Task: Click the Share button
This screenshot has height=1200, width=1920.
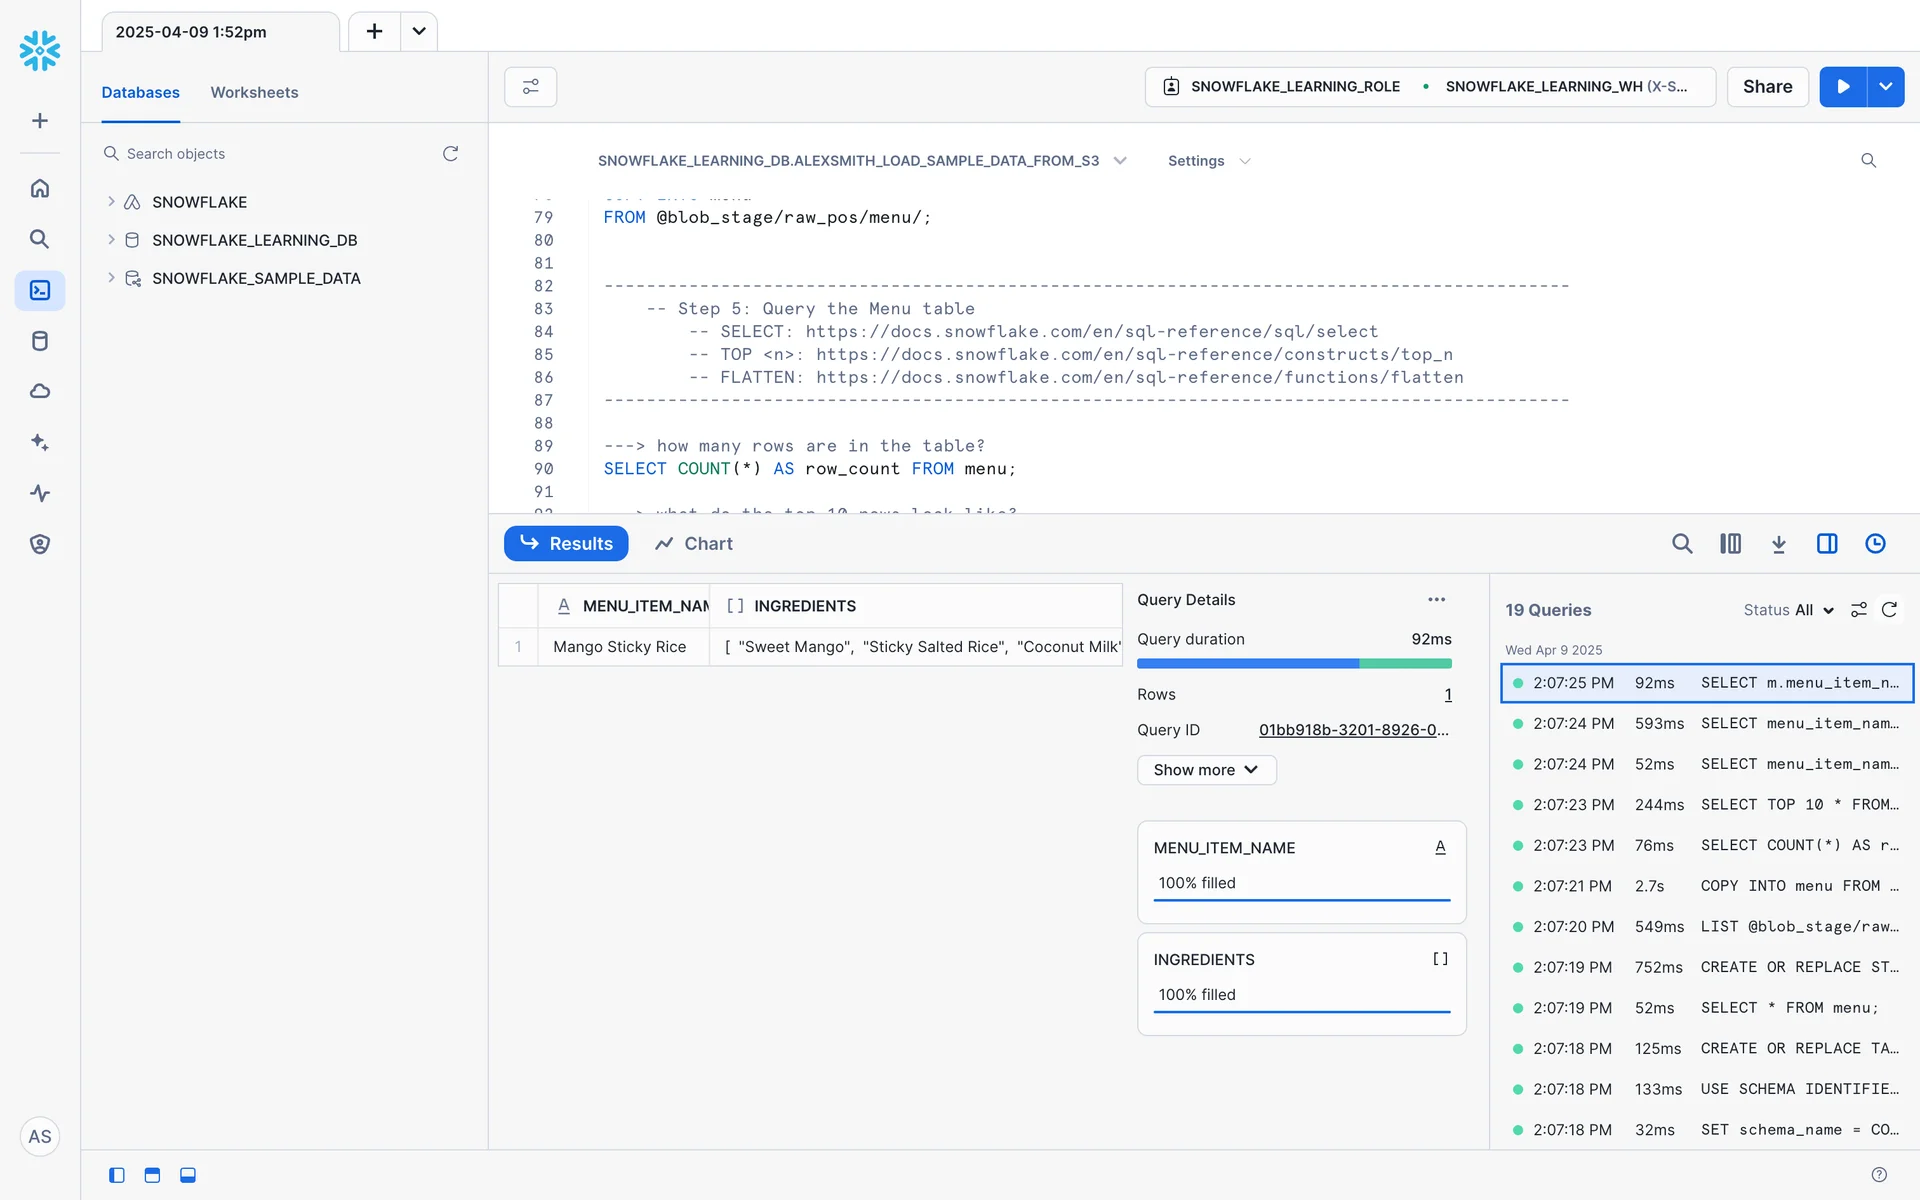Action: (x=1767, y=87)
